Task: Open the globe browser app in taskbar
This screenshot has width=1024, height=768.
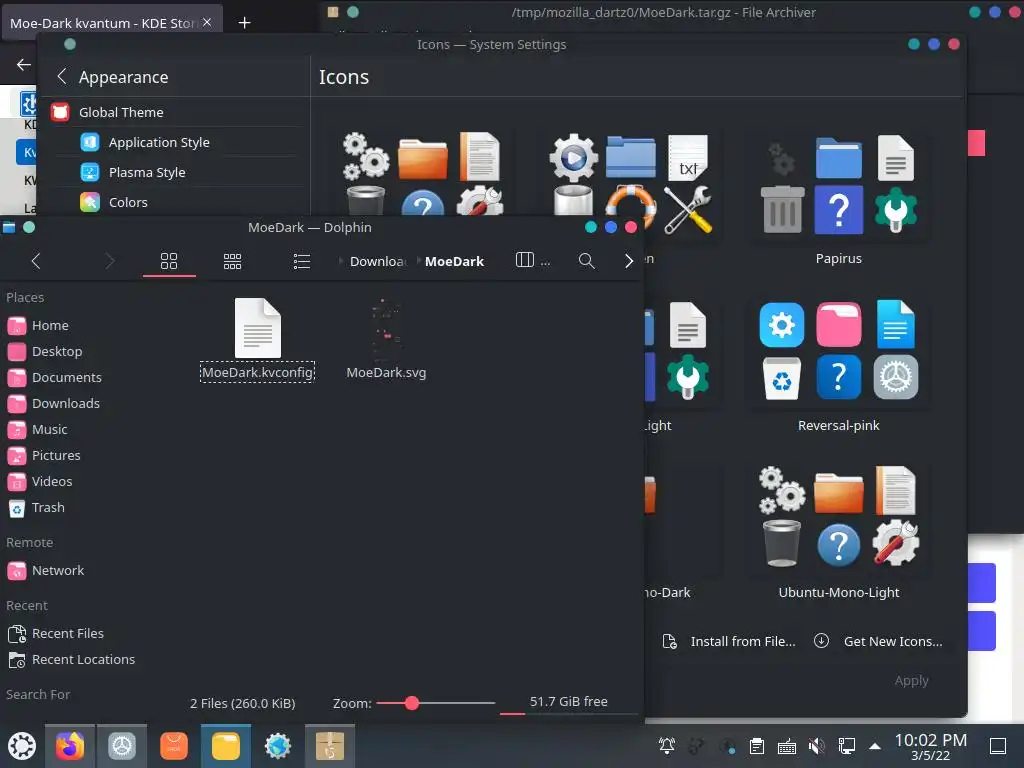Action: 278,746
